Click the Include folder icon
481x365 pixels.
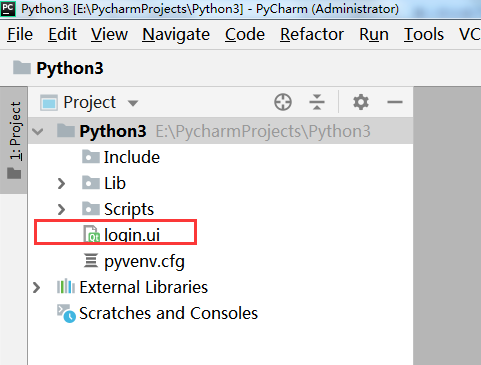(x=91, y=157)
